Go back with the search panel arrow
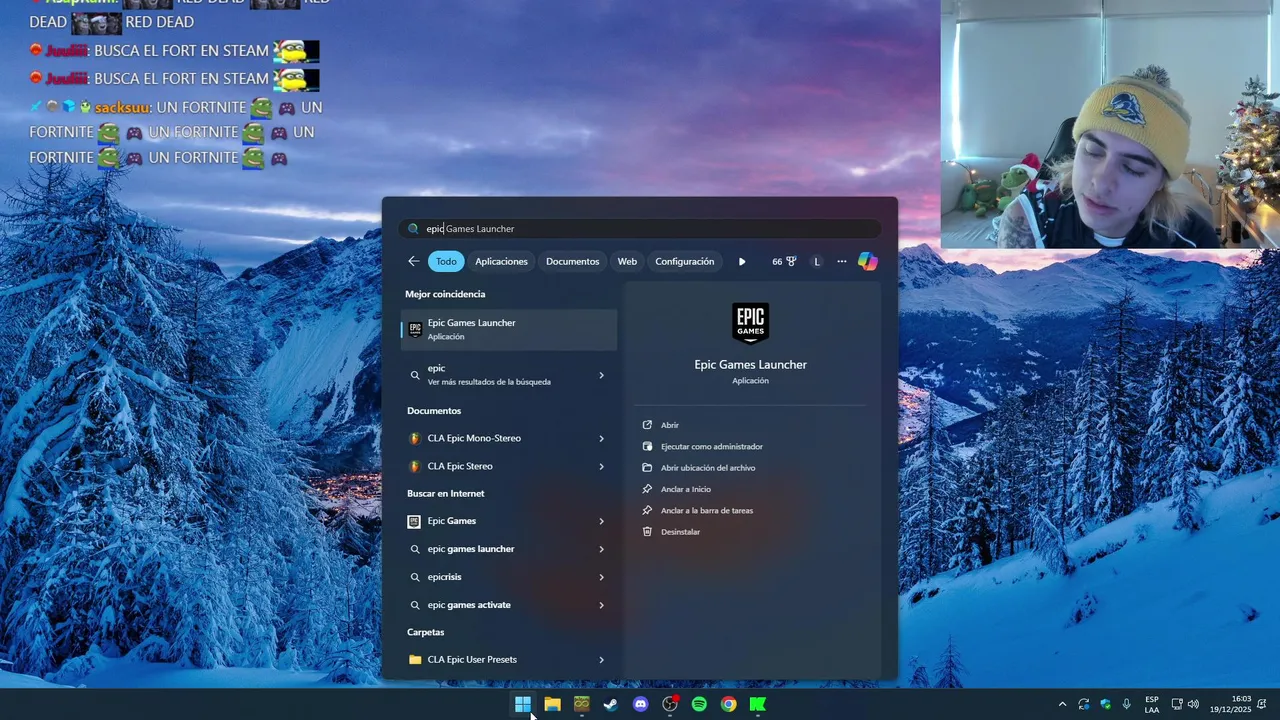Image resolution: width=1280 pixels, height=720 pixels. point(414,261)
